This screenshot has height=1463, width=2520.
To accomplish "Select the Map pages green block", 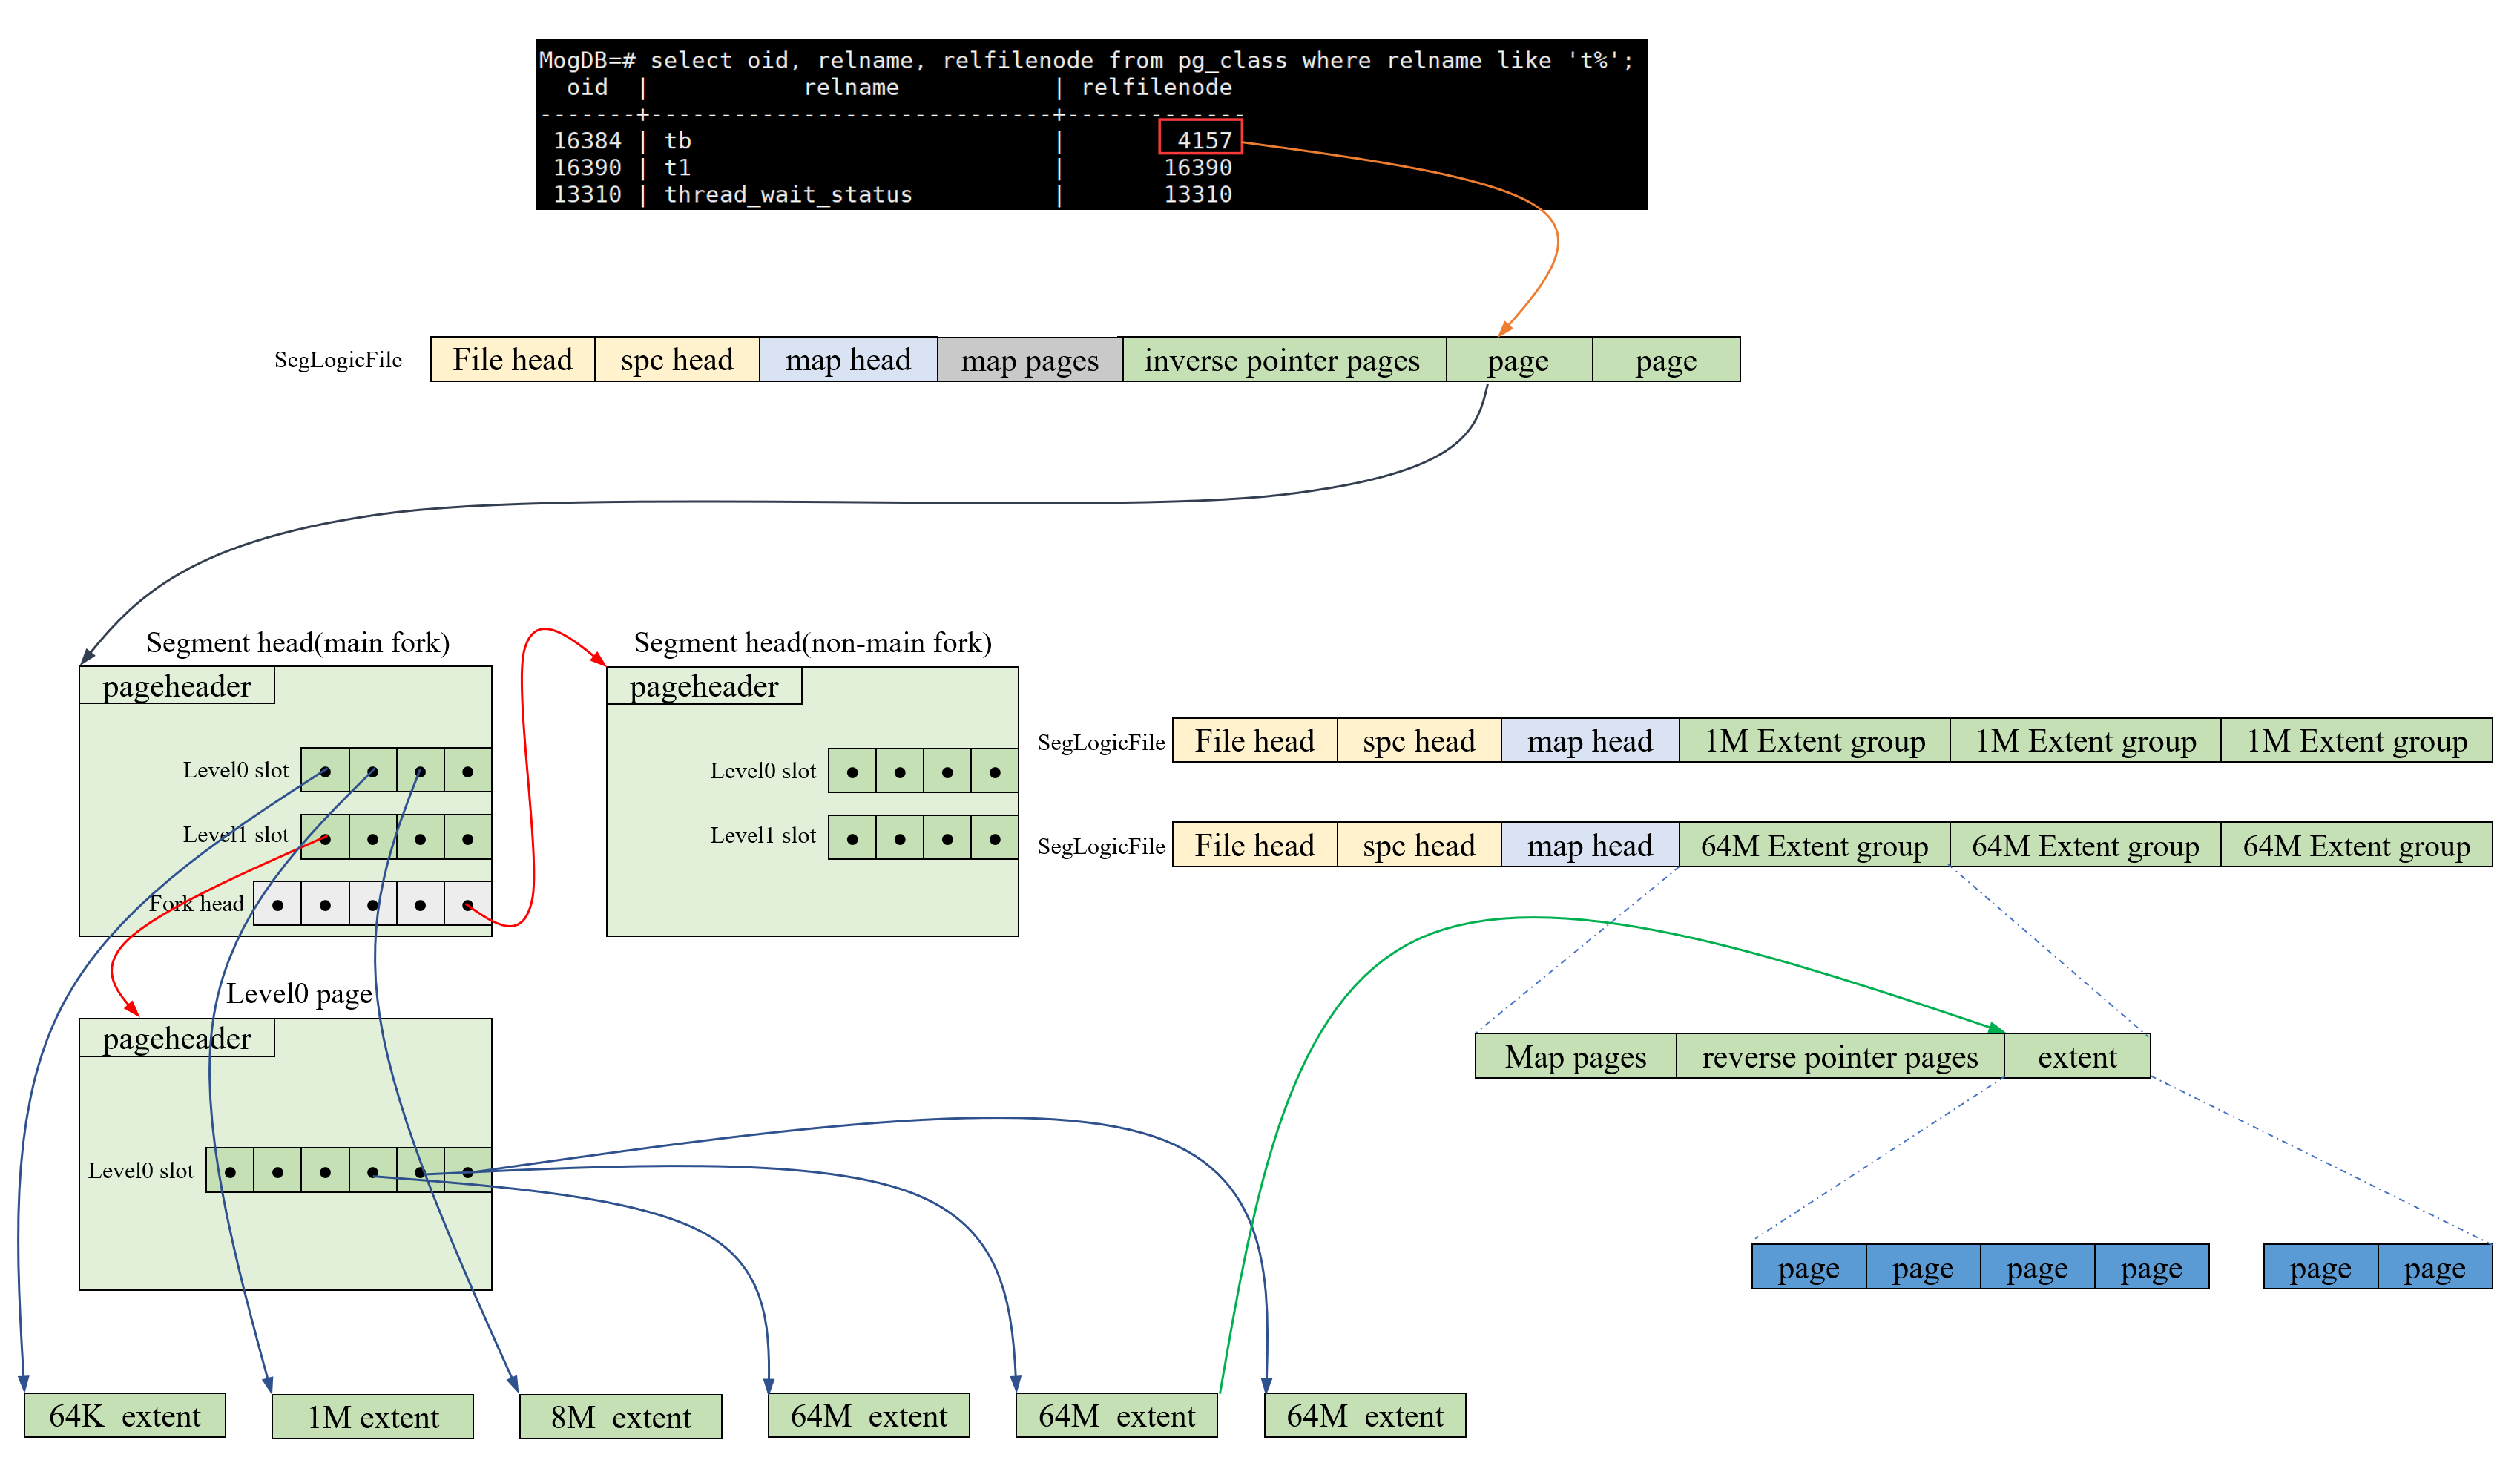I will 1574,1057.
